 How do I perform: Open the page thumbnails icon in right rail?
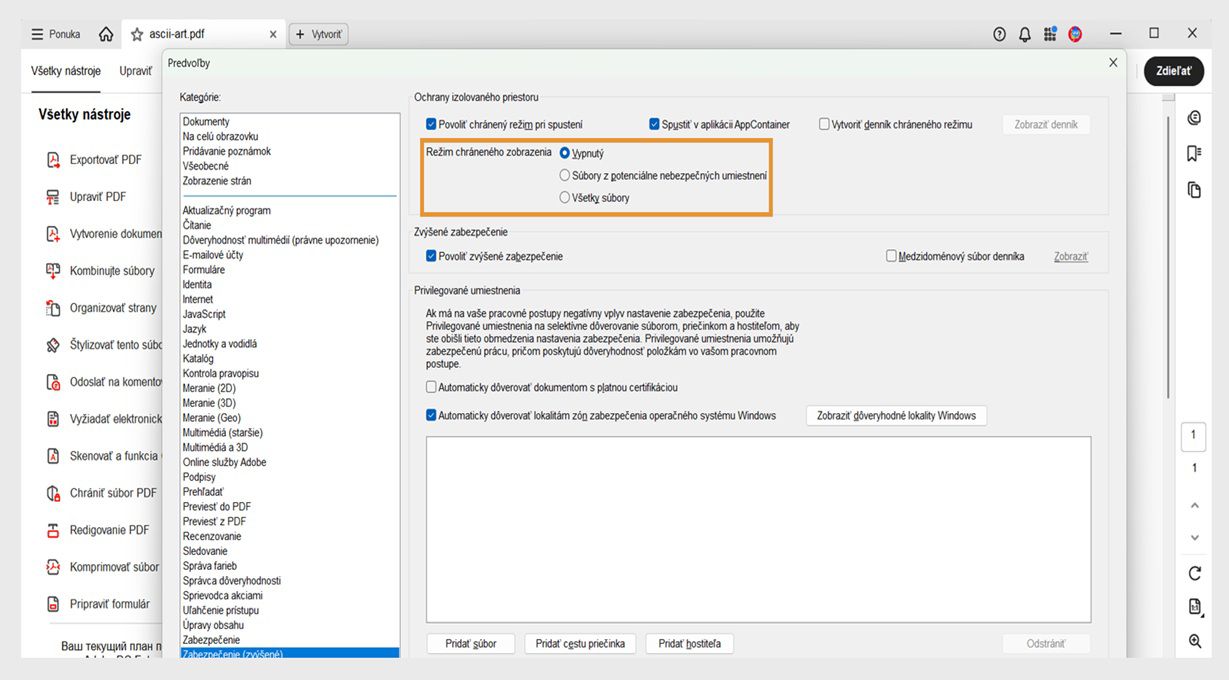tap(1194, 189)
